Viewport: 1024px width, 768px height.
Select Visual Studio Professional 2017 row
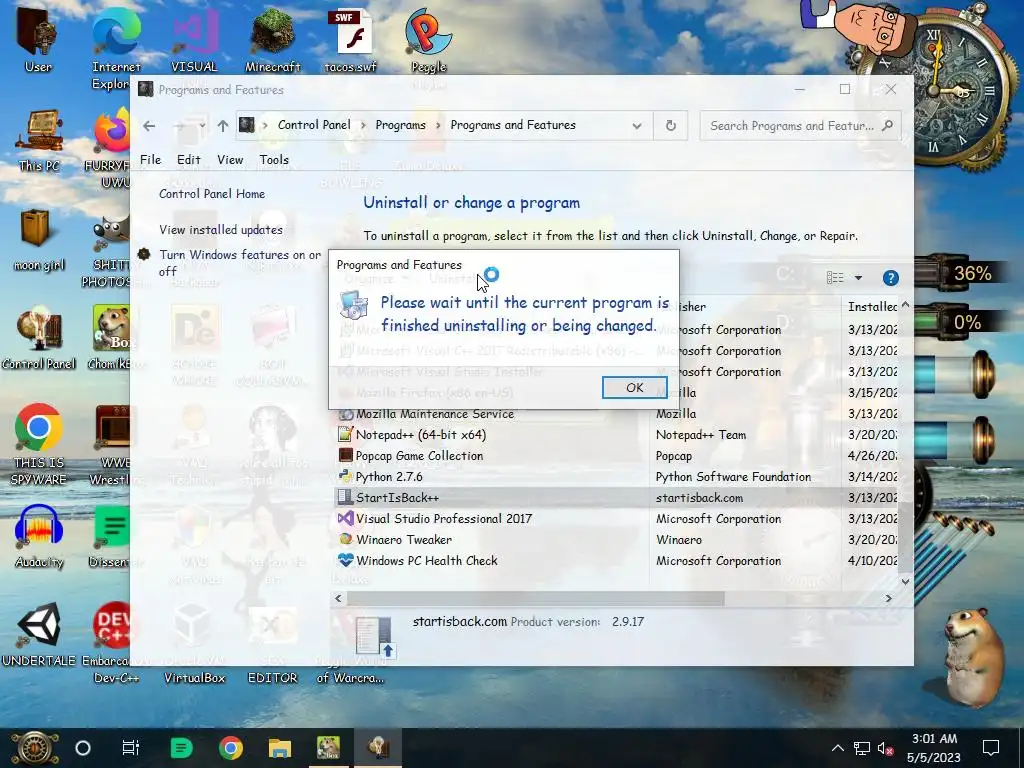tap(616, 519)
